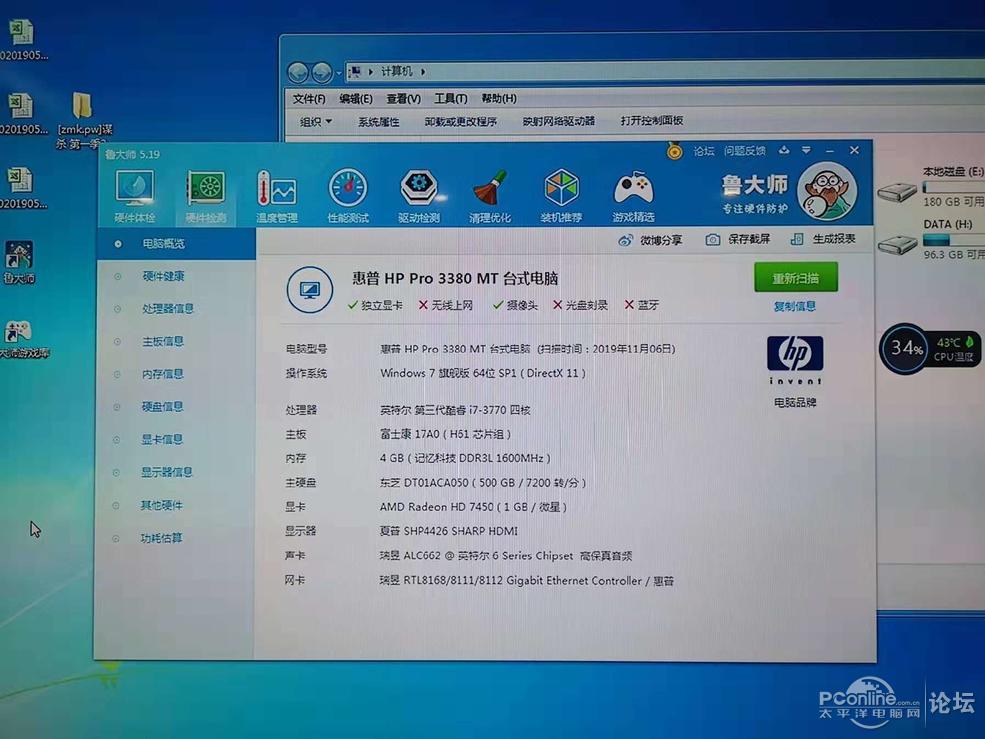
Task: Click the 计算机 address bar breadcrumb
Action: (x=396, y=72)
